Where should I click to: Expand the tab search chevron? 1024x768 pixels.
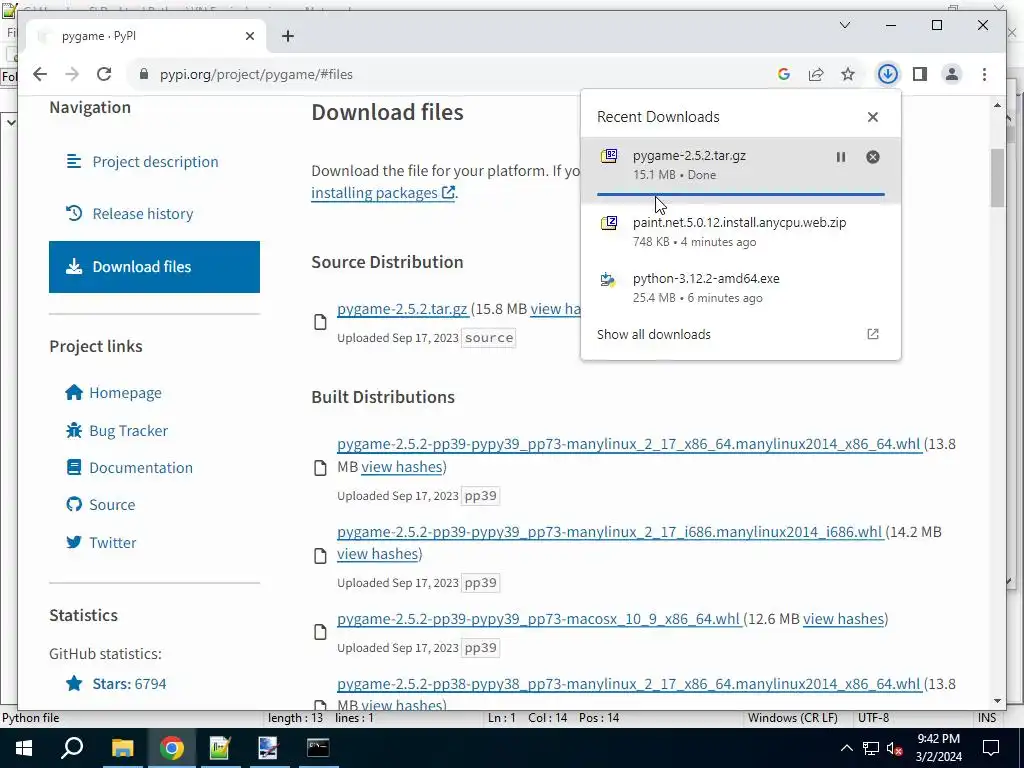click(x=844, y=25)
